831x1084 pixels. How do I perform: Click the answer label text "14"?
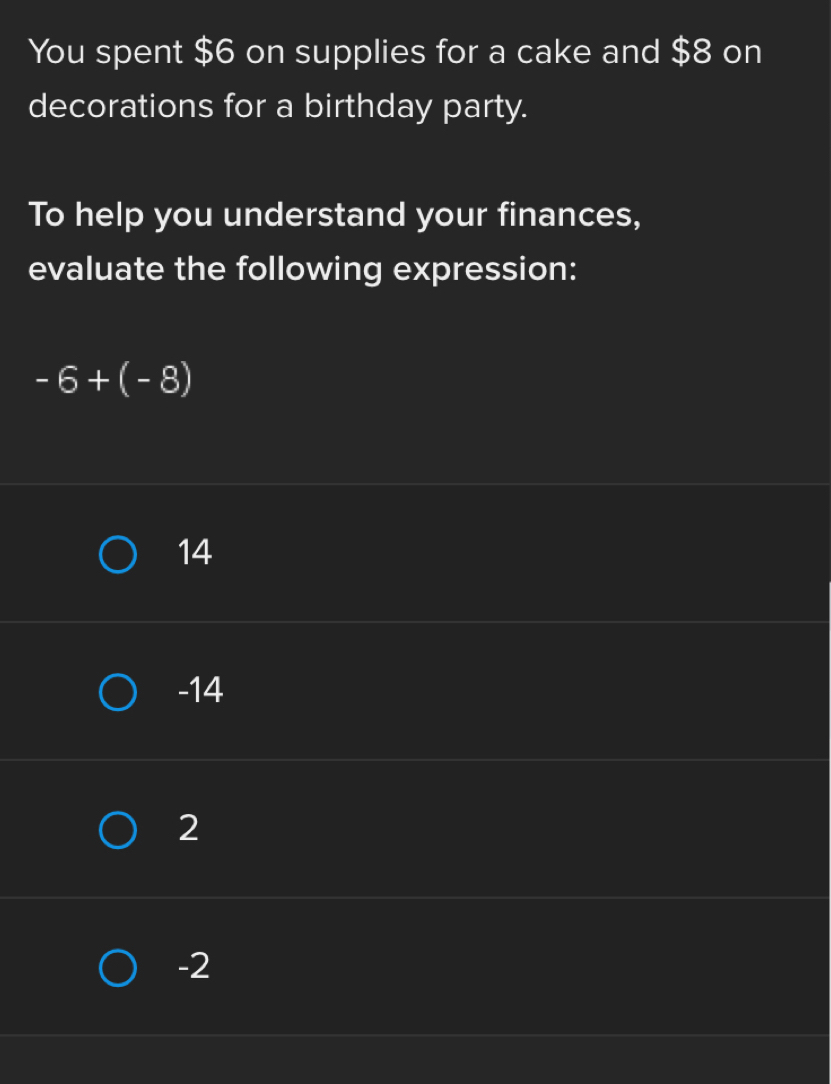click(x=195, y=553)
